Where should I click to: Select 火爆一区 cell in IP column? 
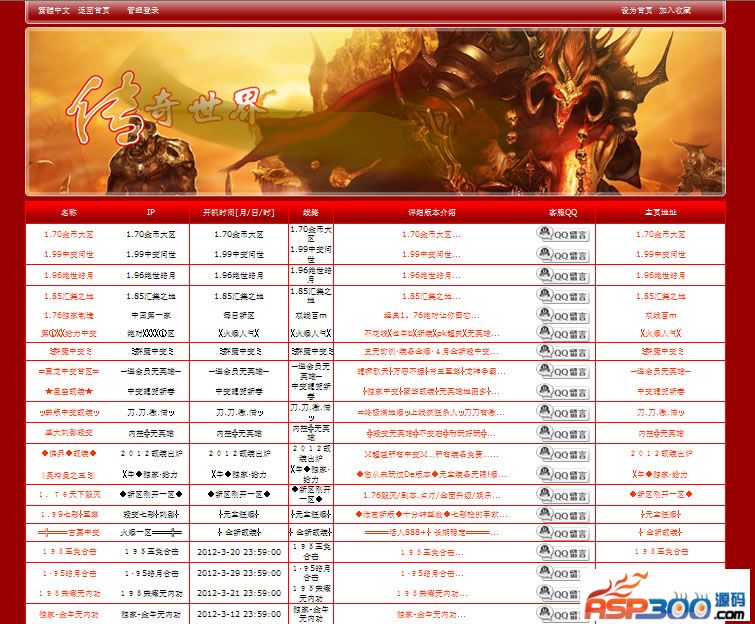(x=151, y=533)
